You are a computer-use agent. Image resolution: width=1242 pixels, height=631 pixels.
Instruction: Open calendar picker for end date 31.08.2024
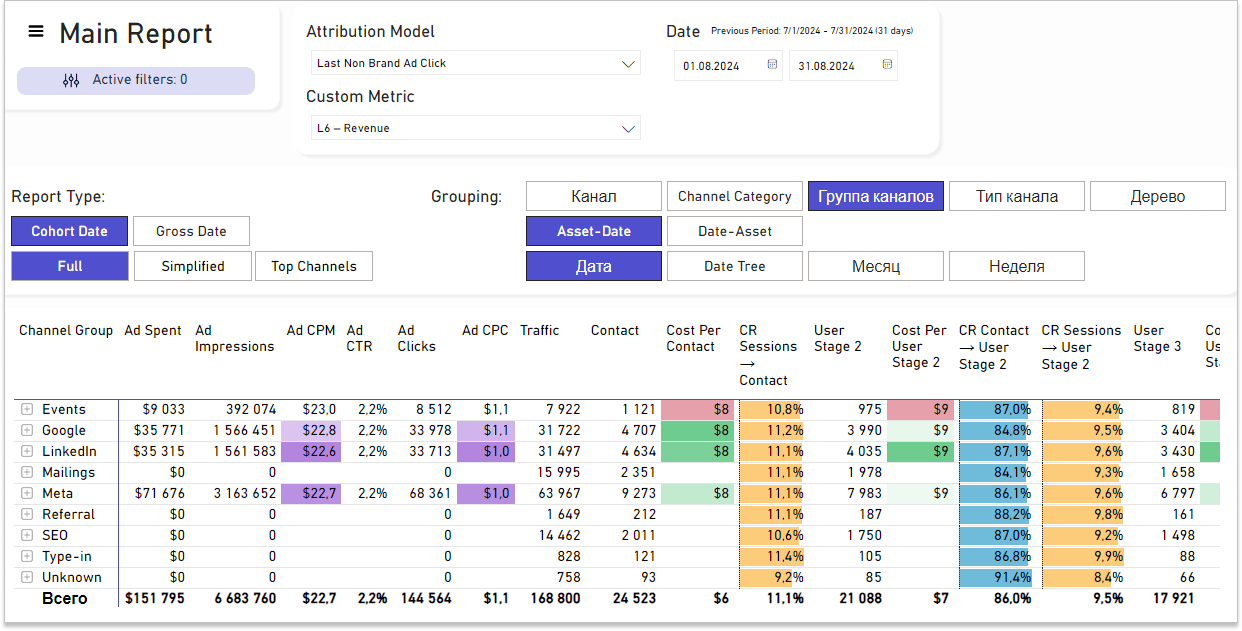[887, 65]
